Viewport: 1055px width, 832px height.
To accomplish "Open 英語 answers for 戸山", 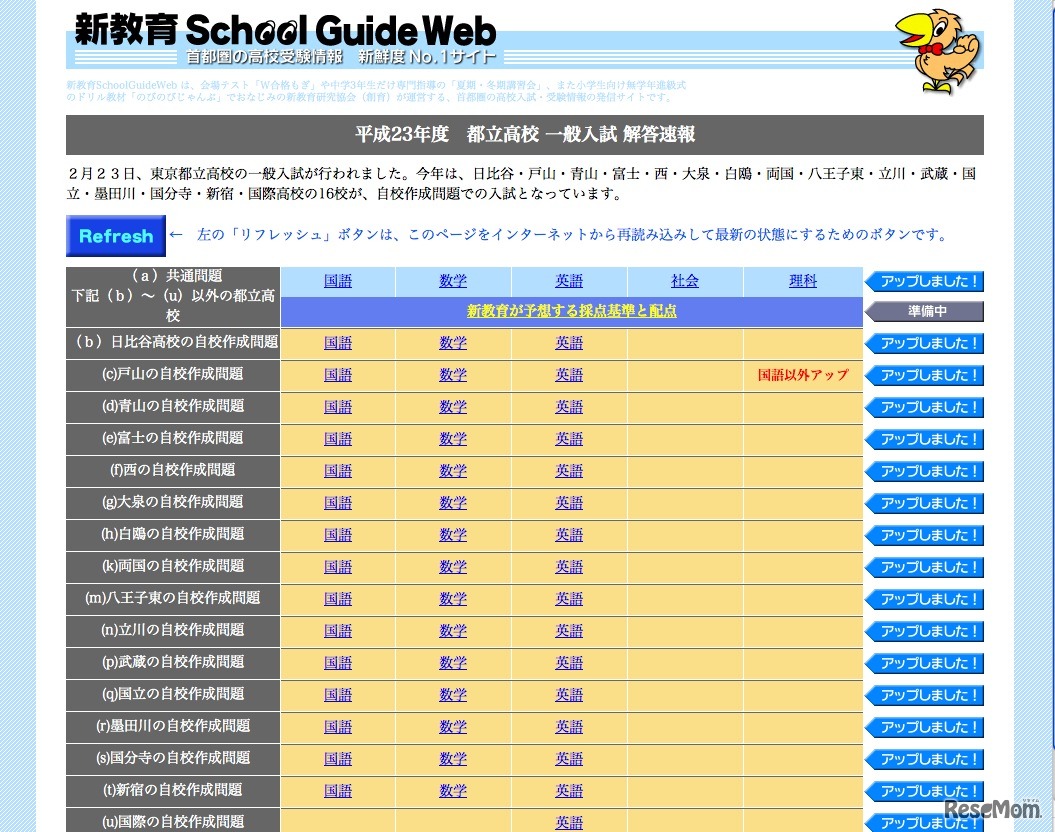I will pos(568,375).
